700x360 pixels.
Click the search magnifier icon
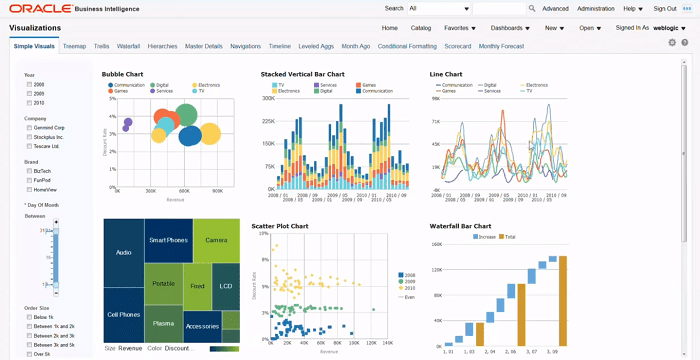click(x=532, y=8)
